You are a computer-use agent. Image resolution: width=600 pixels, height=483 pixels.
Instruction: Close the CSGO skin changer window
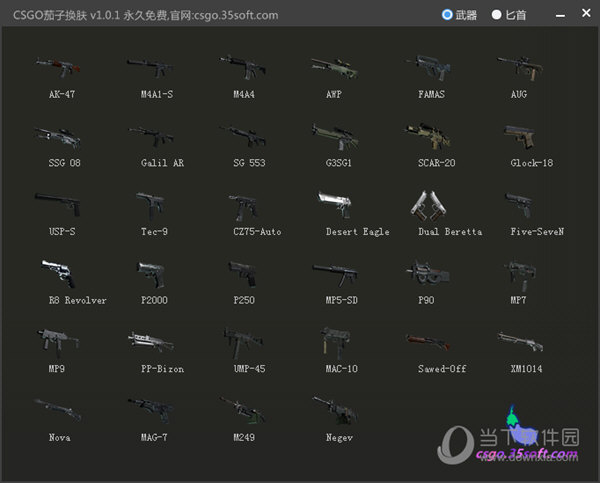[x=586, y=13]
